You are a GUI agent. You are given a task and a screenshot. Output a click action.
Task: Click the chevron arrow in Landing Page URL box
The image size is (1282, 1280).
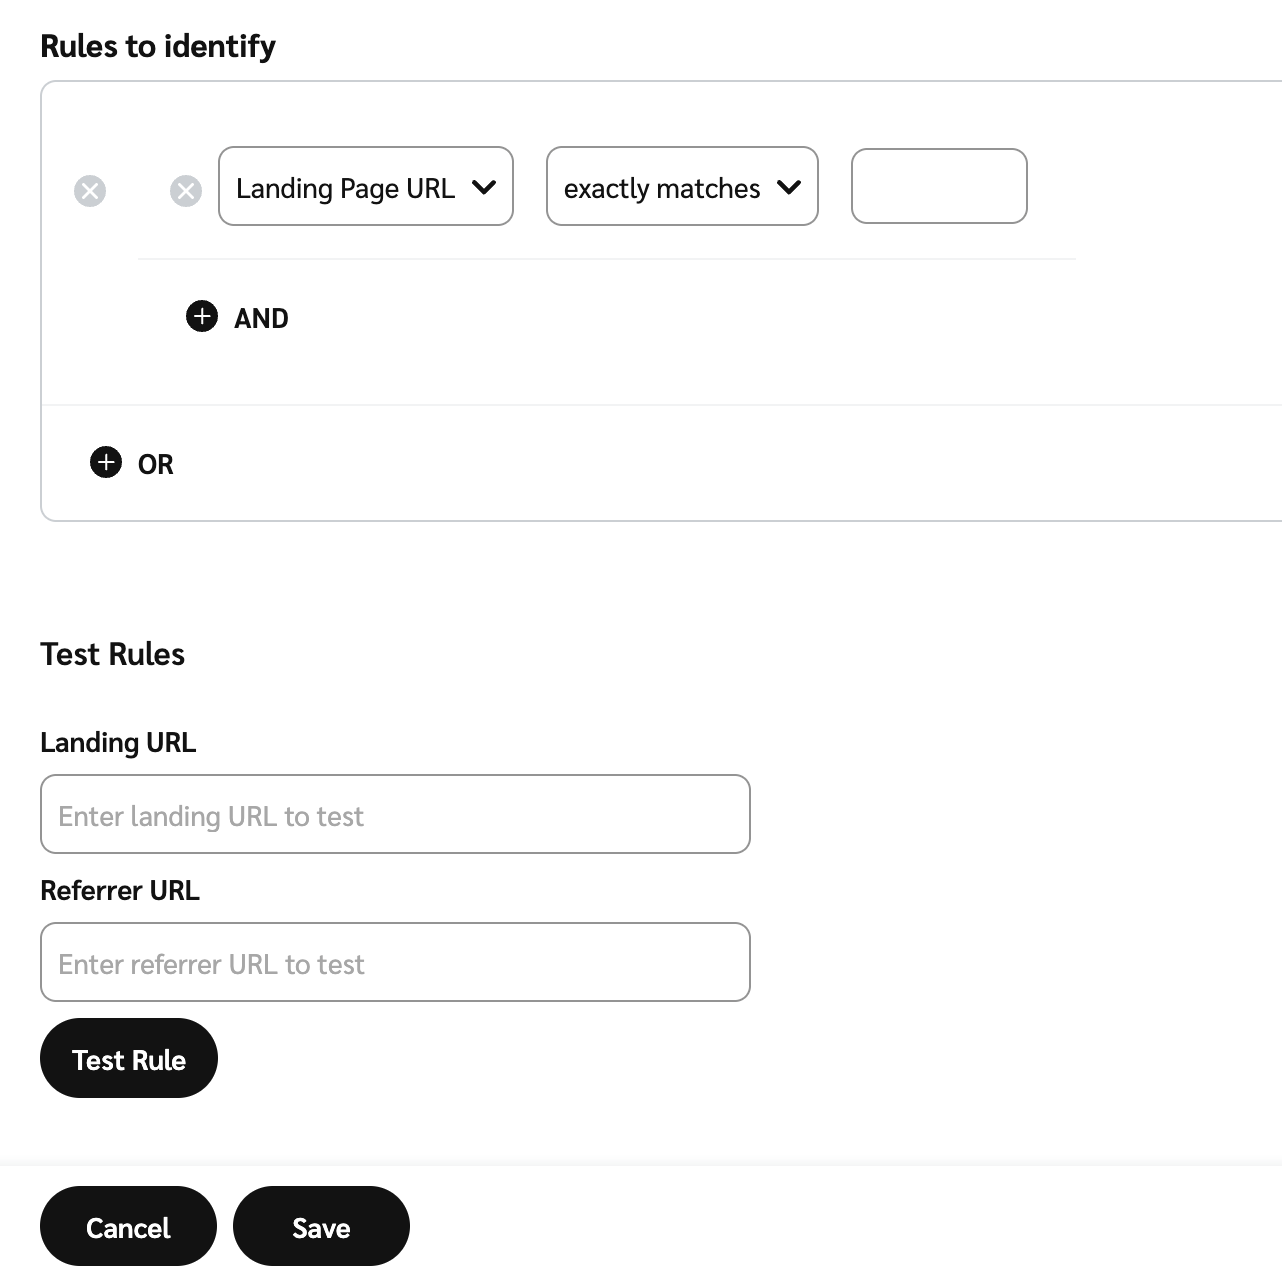click(x=484, y=187)
